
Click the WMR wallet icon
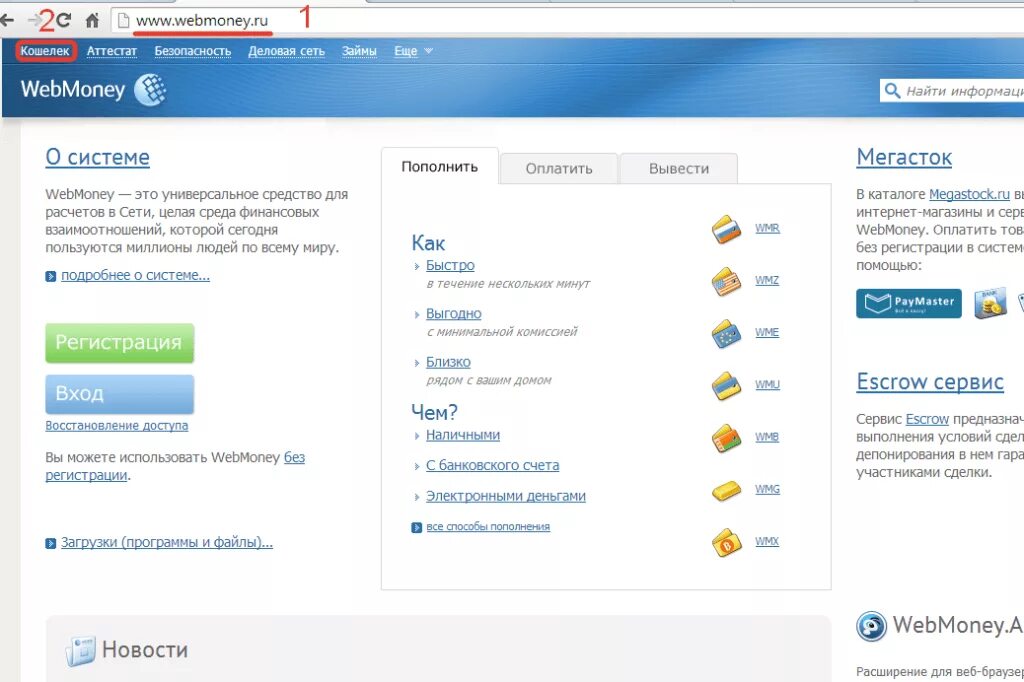point(726,229)
